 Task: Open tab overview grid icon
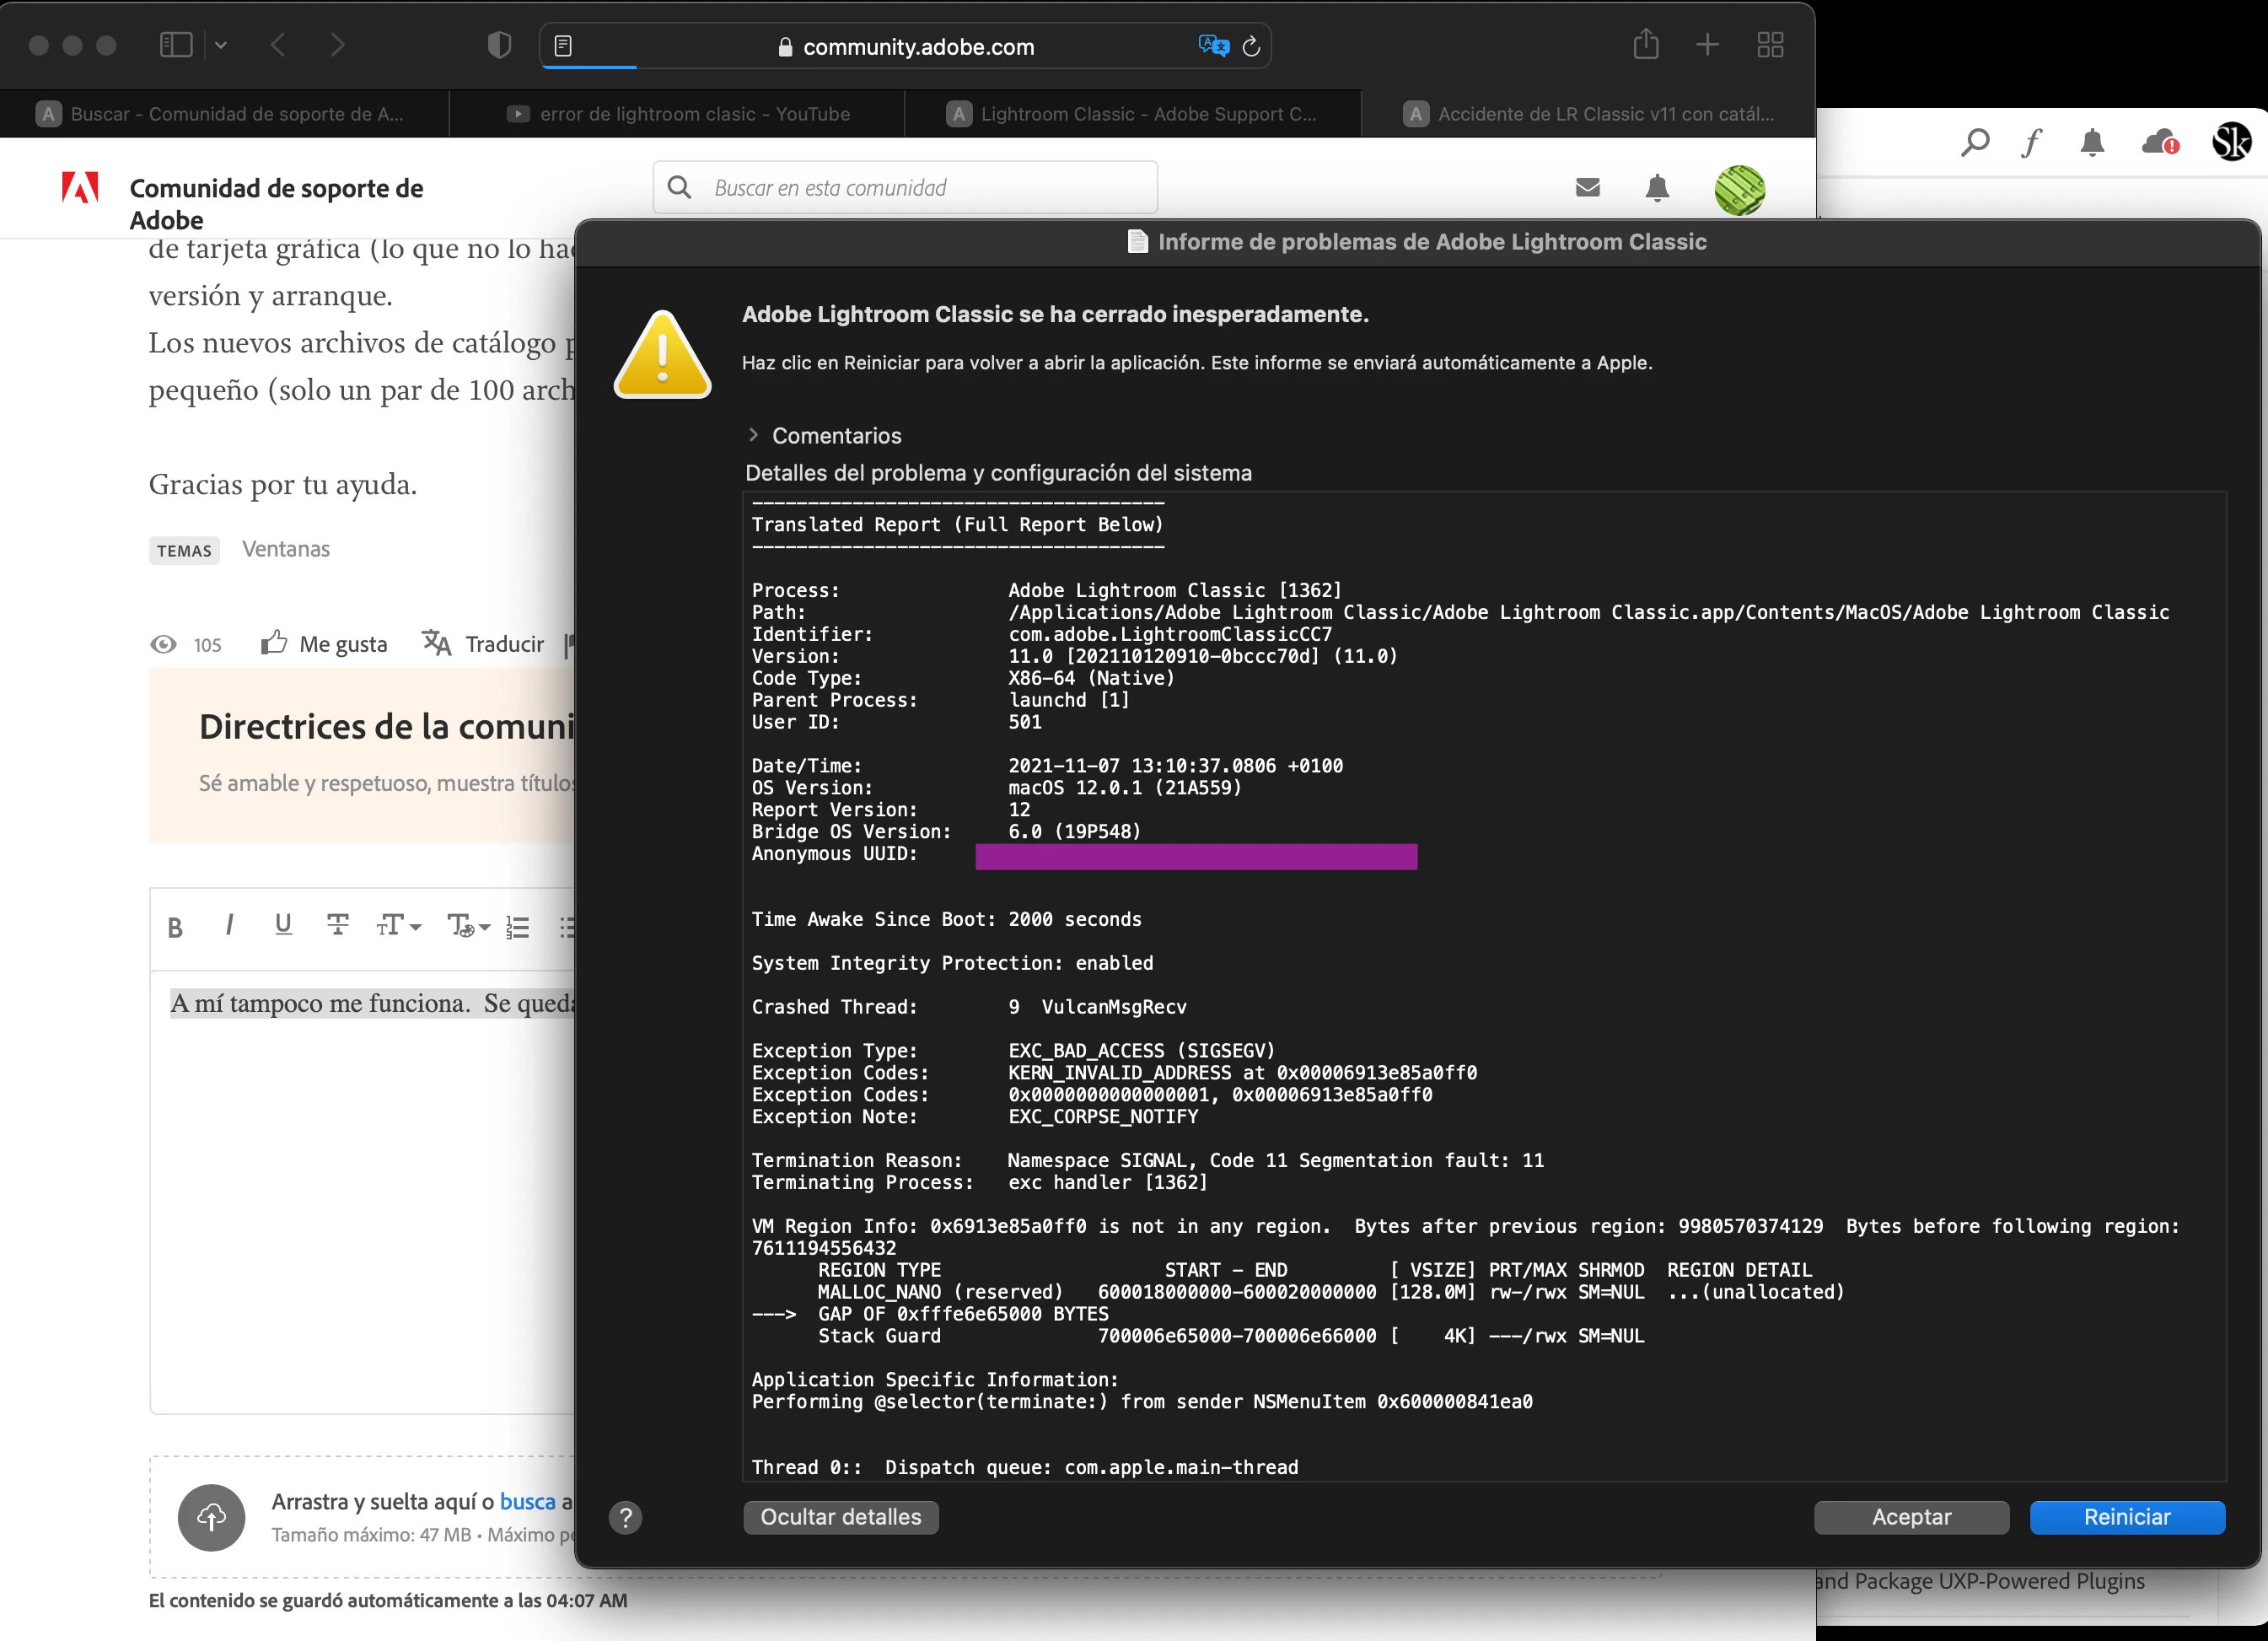click(1770, 45)
